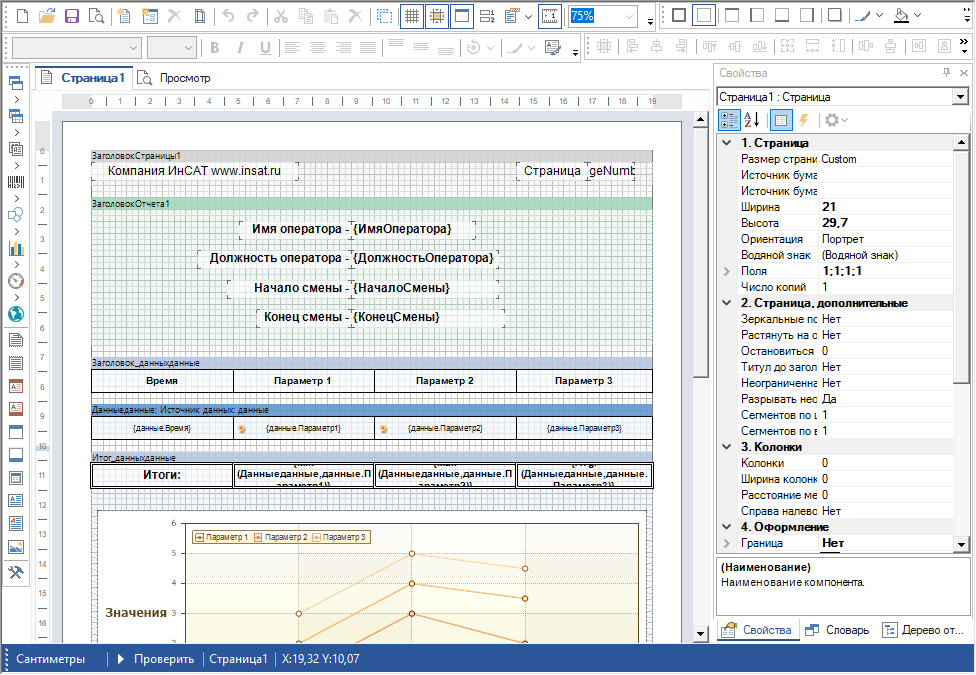Select Image component tool
Screen dimensions: 976x675
pos(16,547)
